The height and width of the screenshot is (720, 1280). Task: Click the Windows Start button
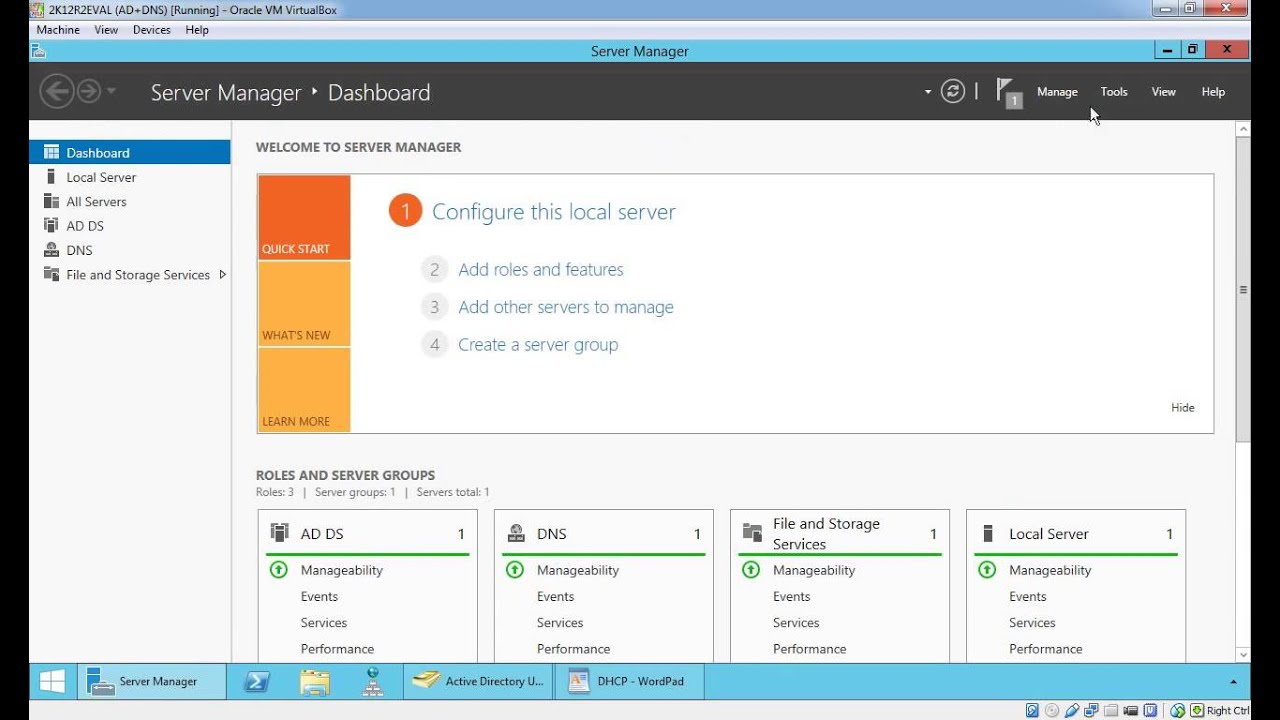(x=52, y=681)
